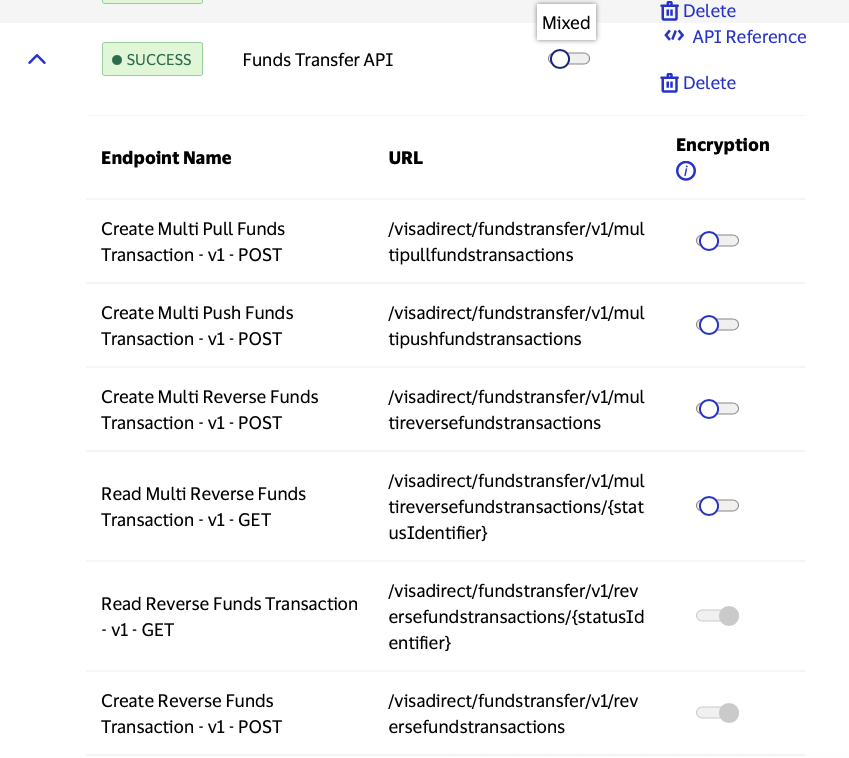Click the info icon under Encryption header

pyautogui.click(x=686, y=171)
